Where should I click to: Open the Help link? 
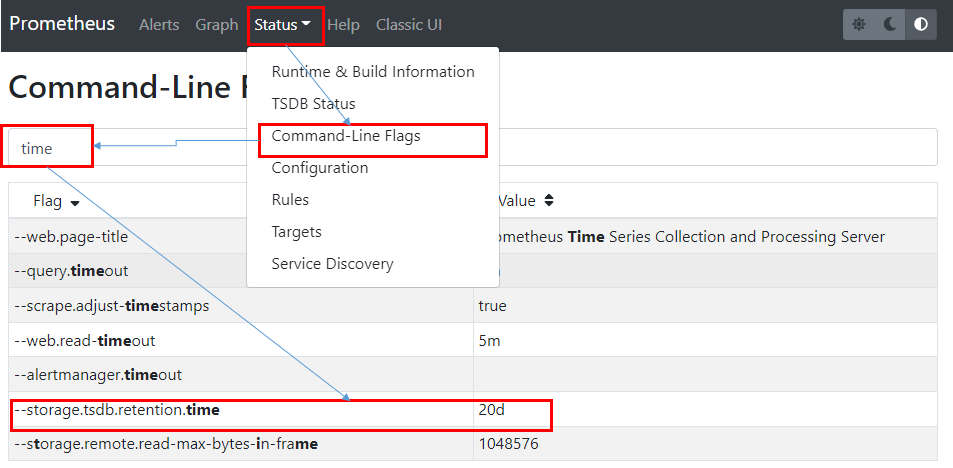pyautogui.click(x=343, y=25)
